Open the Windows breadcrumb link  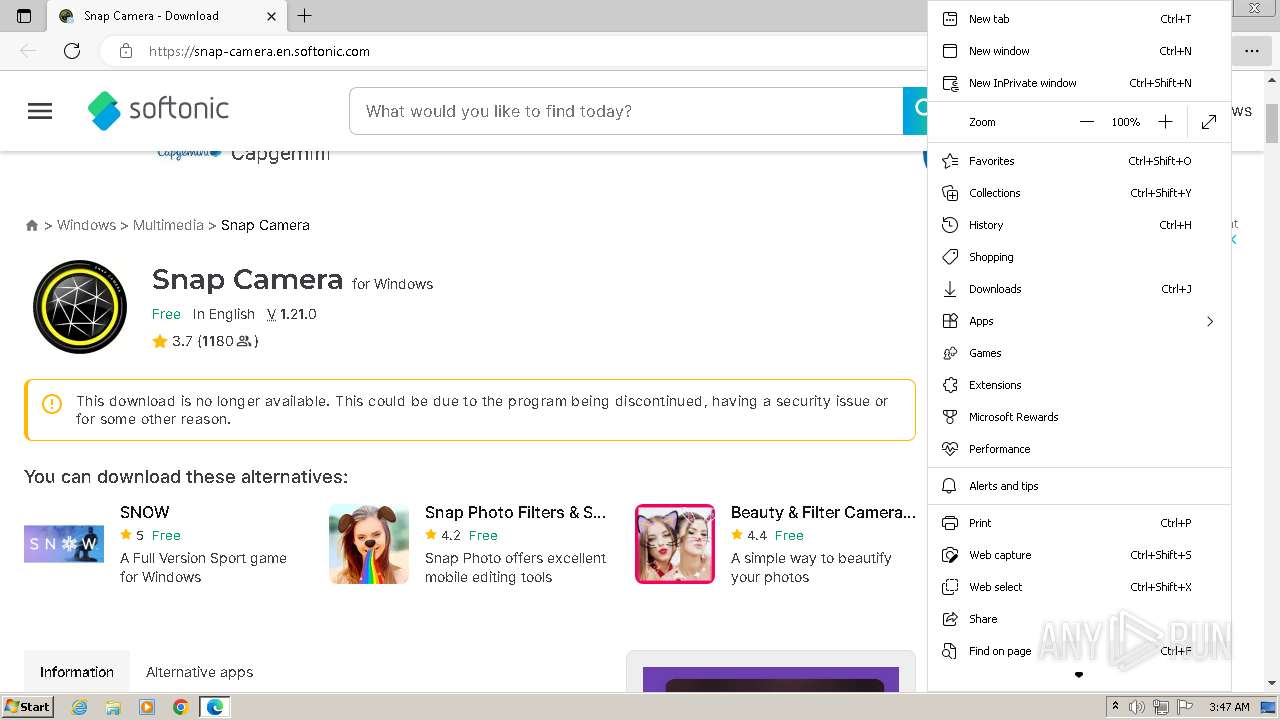86,225
